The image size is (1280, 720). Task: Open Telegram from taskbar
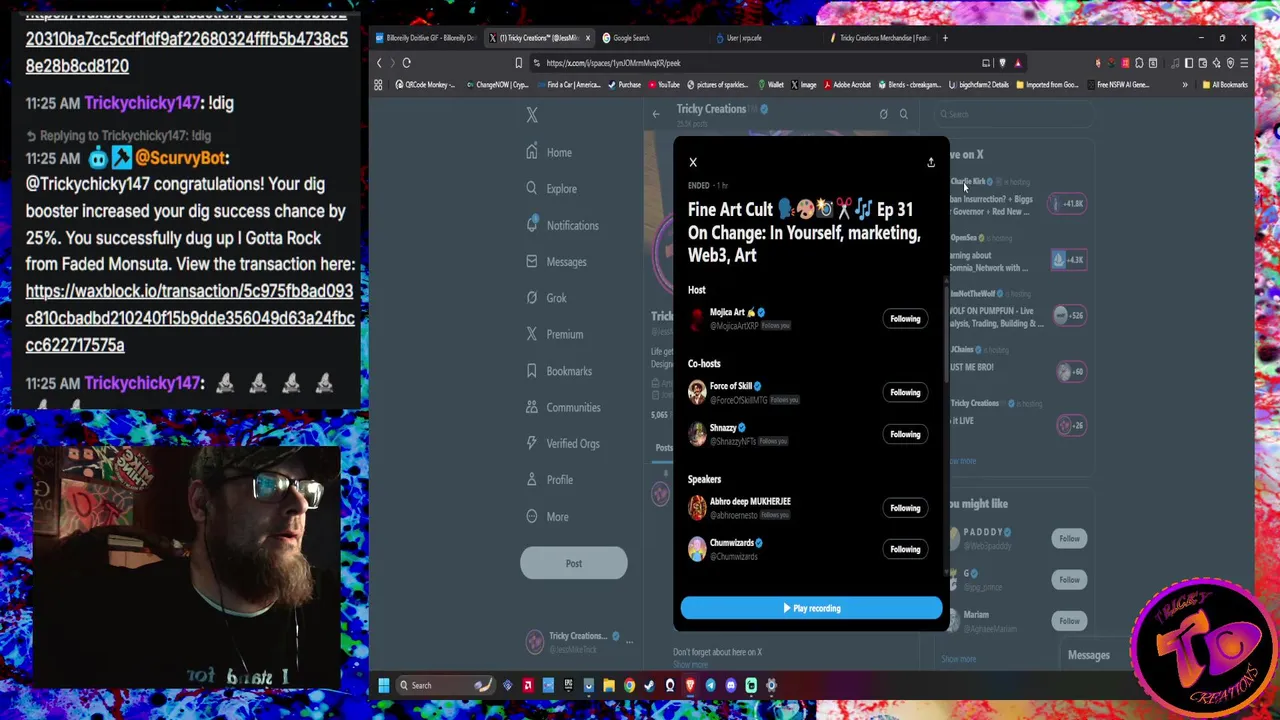click(x=711, y=685)
